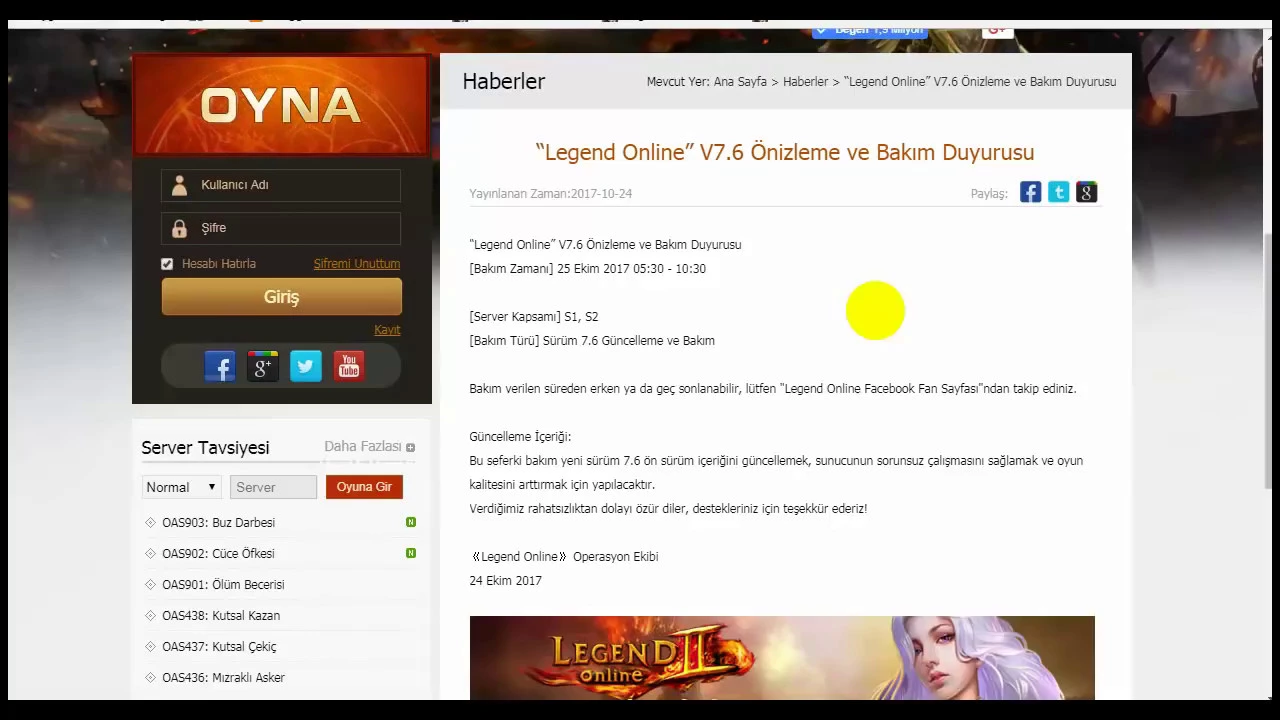Focus the Şifre password field
Screen dimensions: 1280x720
tap(281, 228)
